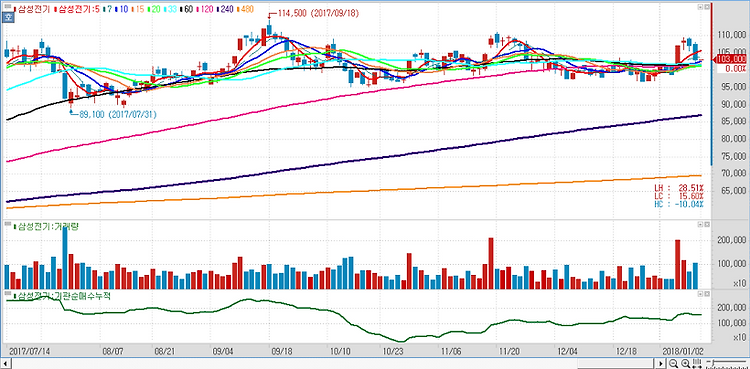Click the bar spacing adjust icon

pyautogui.click(x=697, y=363)
